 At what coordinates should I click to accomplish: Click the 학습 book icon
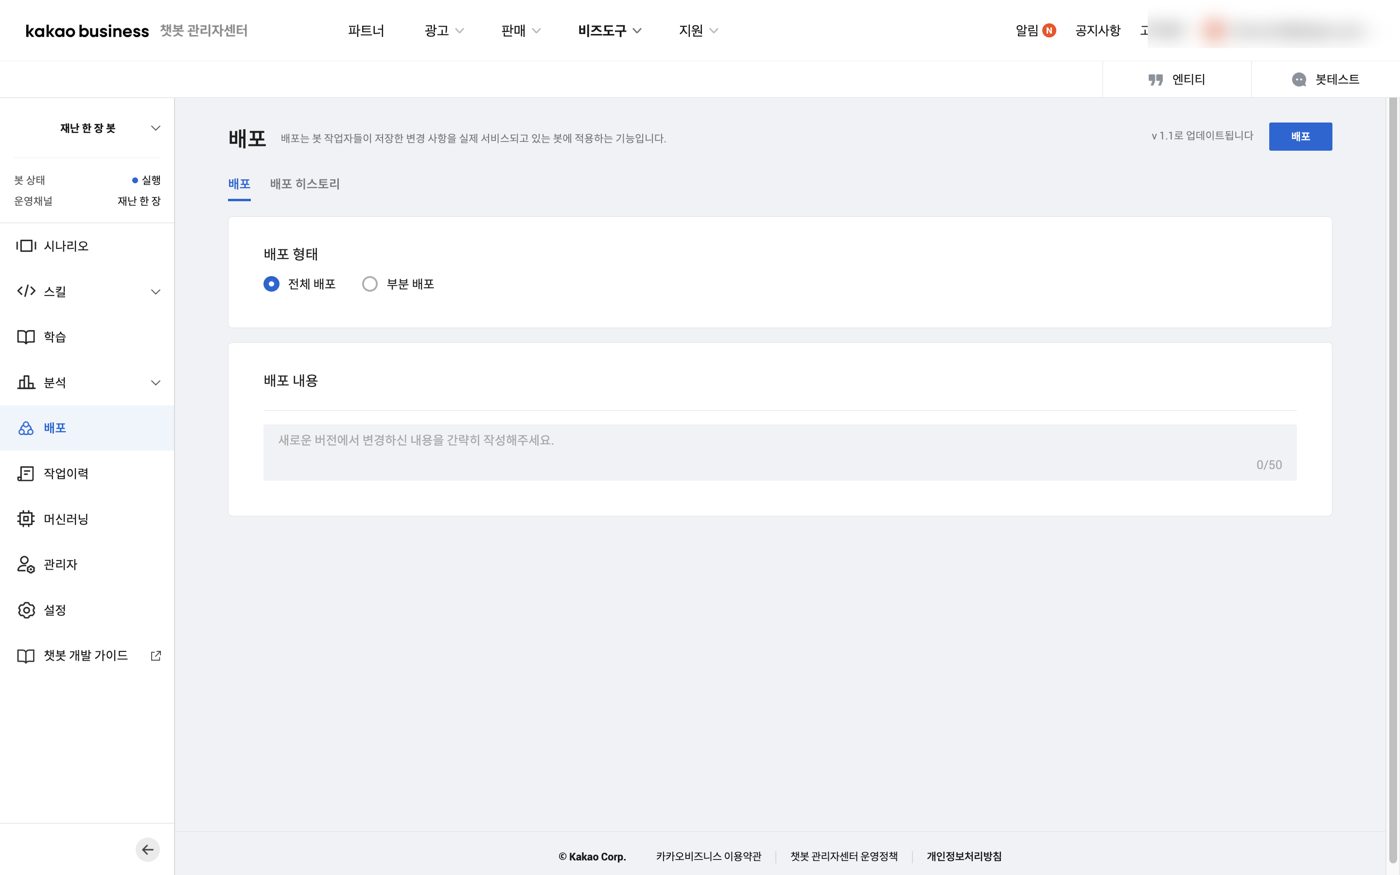[x=26, y=337]
